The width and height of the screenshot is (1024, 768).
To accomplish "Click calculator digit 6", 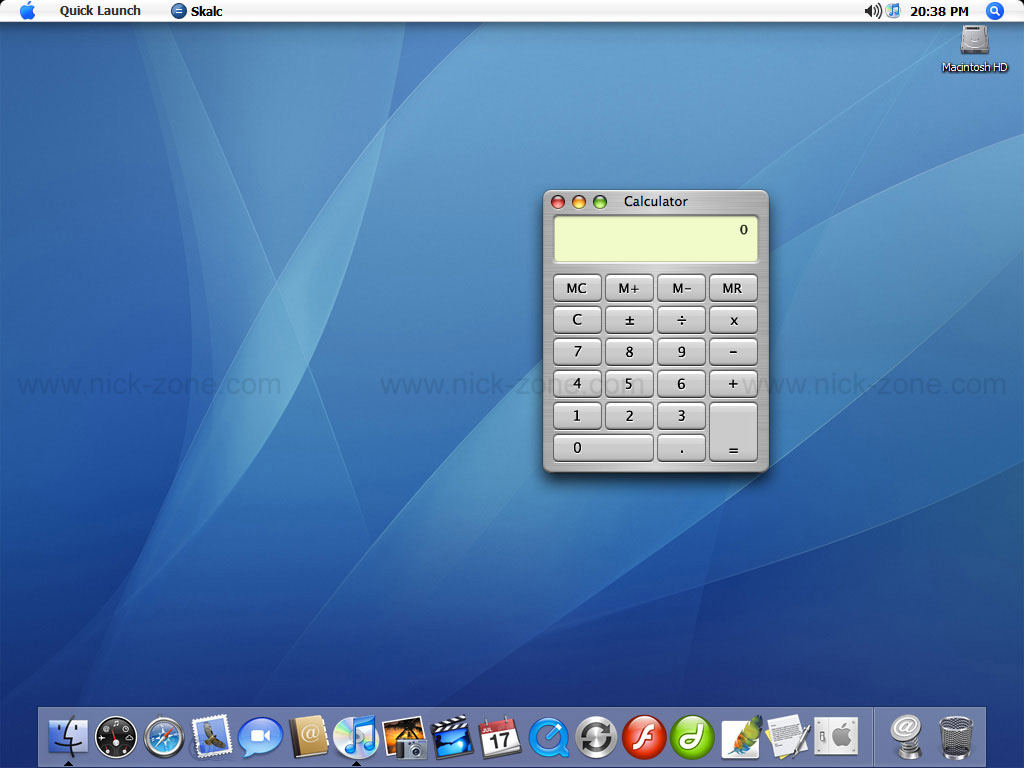I will (681, 384).
